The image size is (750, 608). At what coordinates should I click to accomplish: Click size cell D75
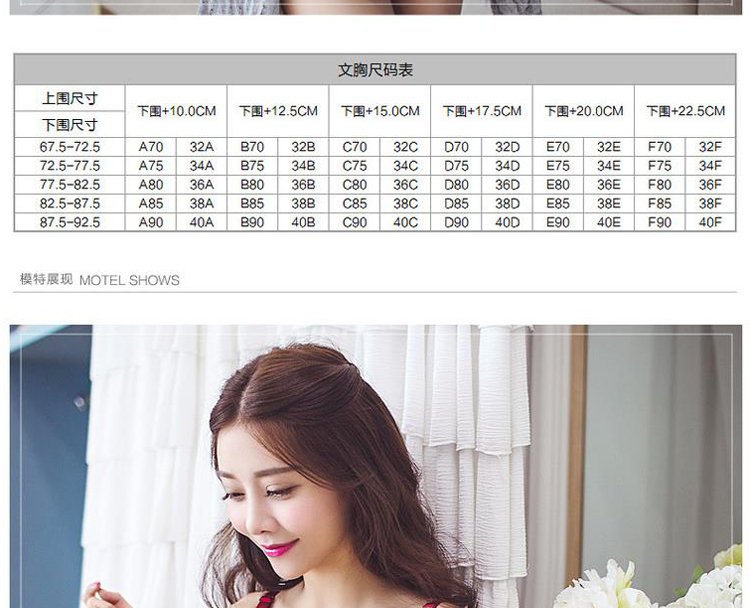click(456, 166)
